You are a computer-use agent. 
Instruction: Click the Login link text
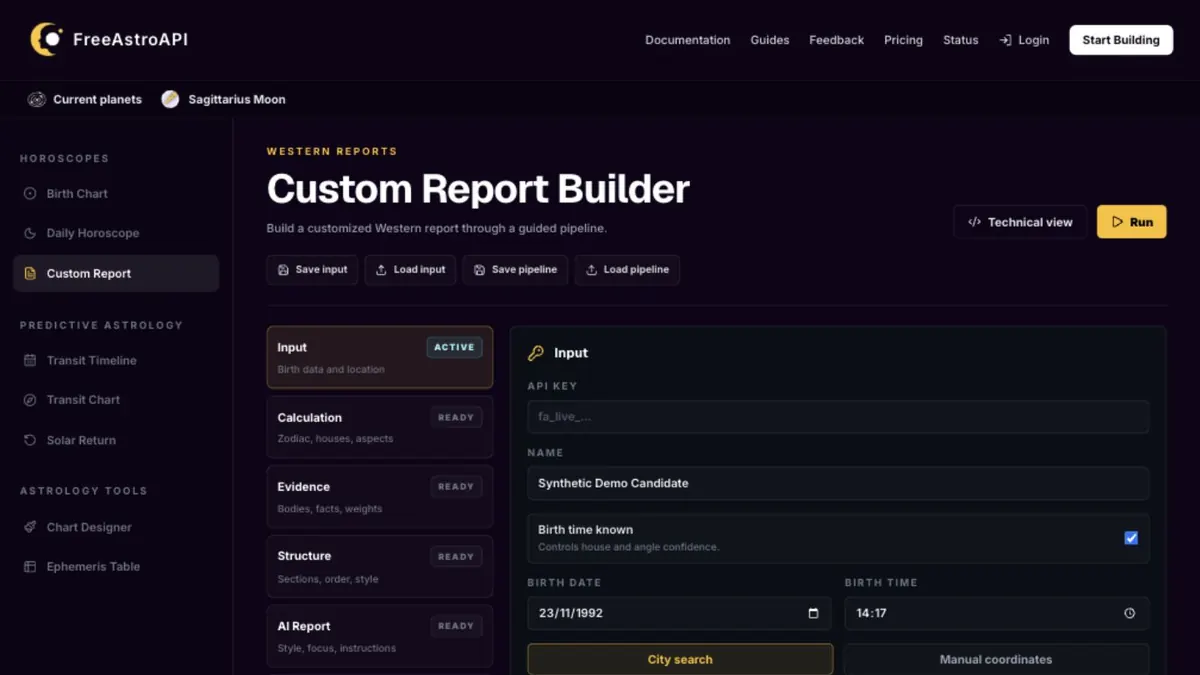[x=1034, y=40]
